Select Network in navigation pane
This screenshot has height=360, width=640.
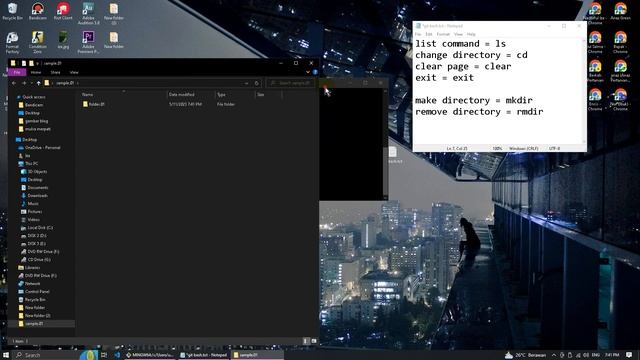pos(32,284)
